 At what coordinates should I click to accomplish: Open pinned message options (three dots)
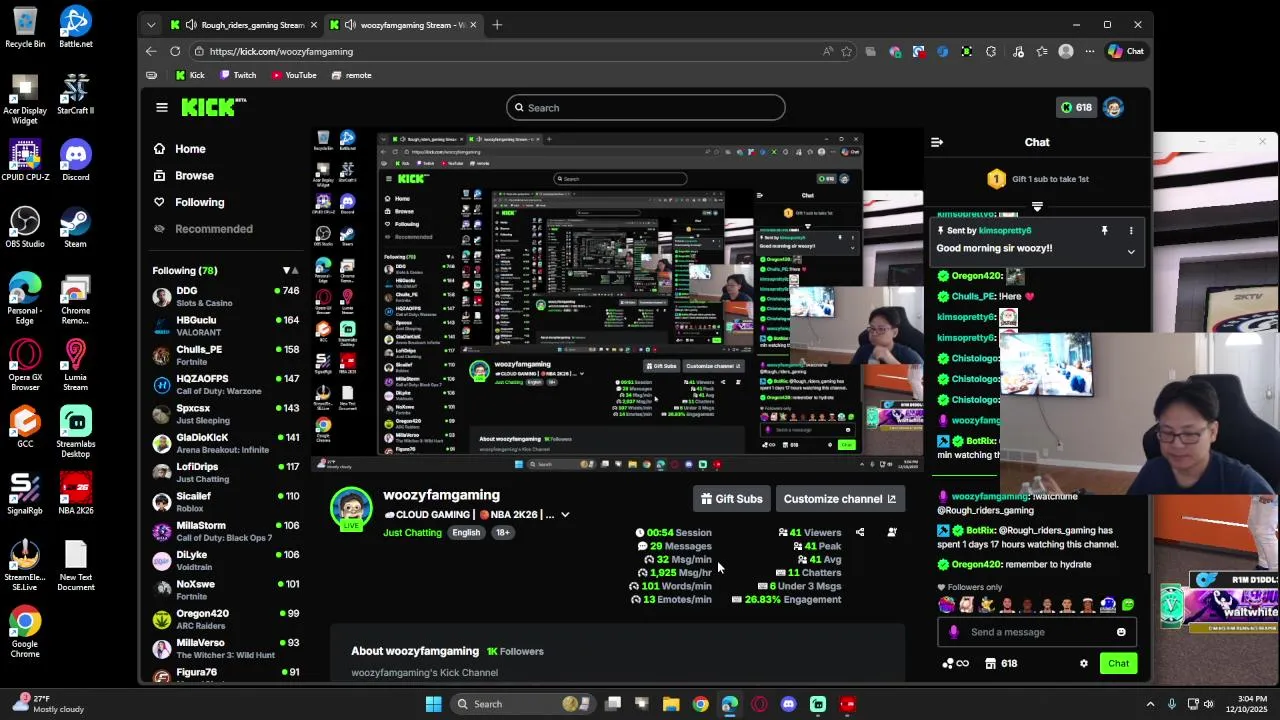(x=1131, y=231)
